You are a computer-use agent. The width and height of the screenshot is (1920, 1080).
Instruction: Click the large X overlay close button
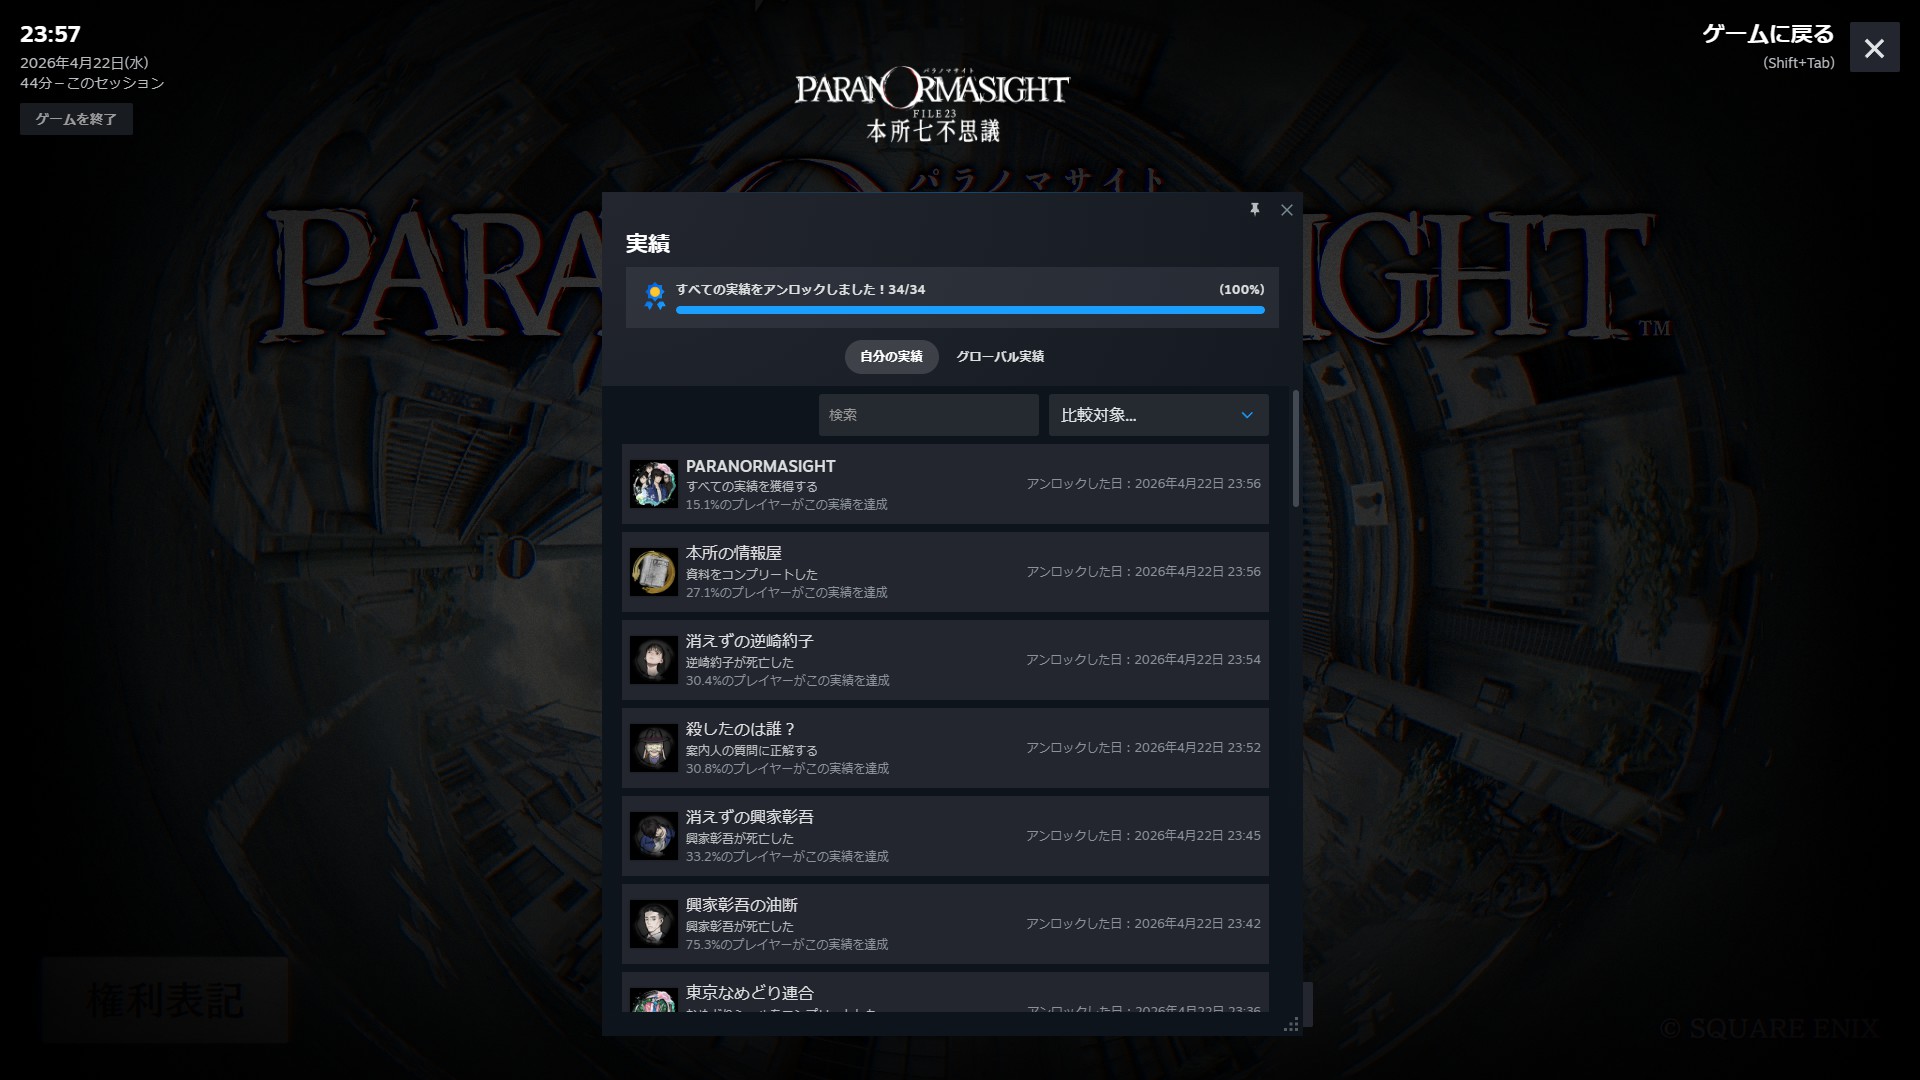1874,48
